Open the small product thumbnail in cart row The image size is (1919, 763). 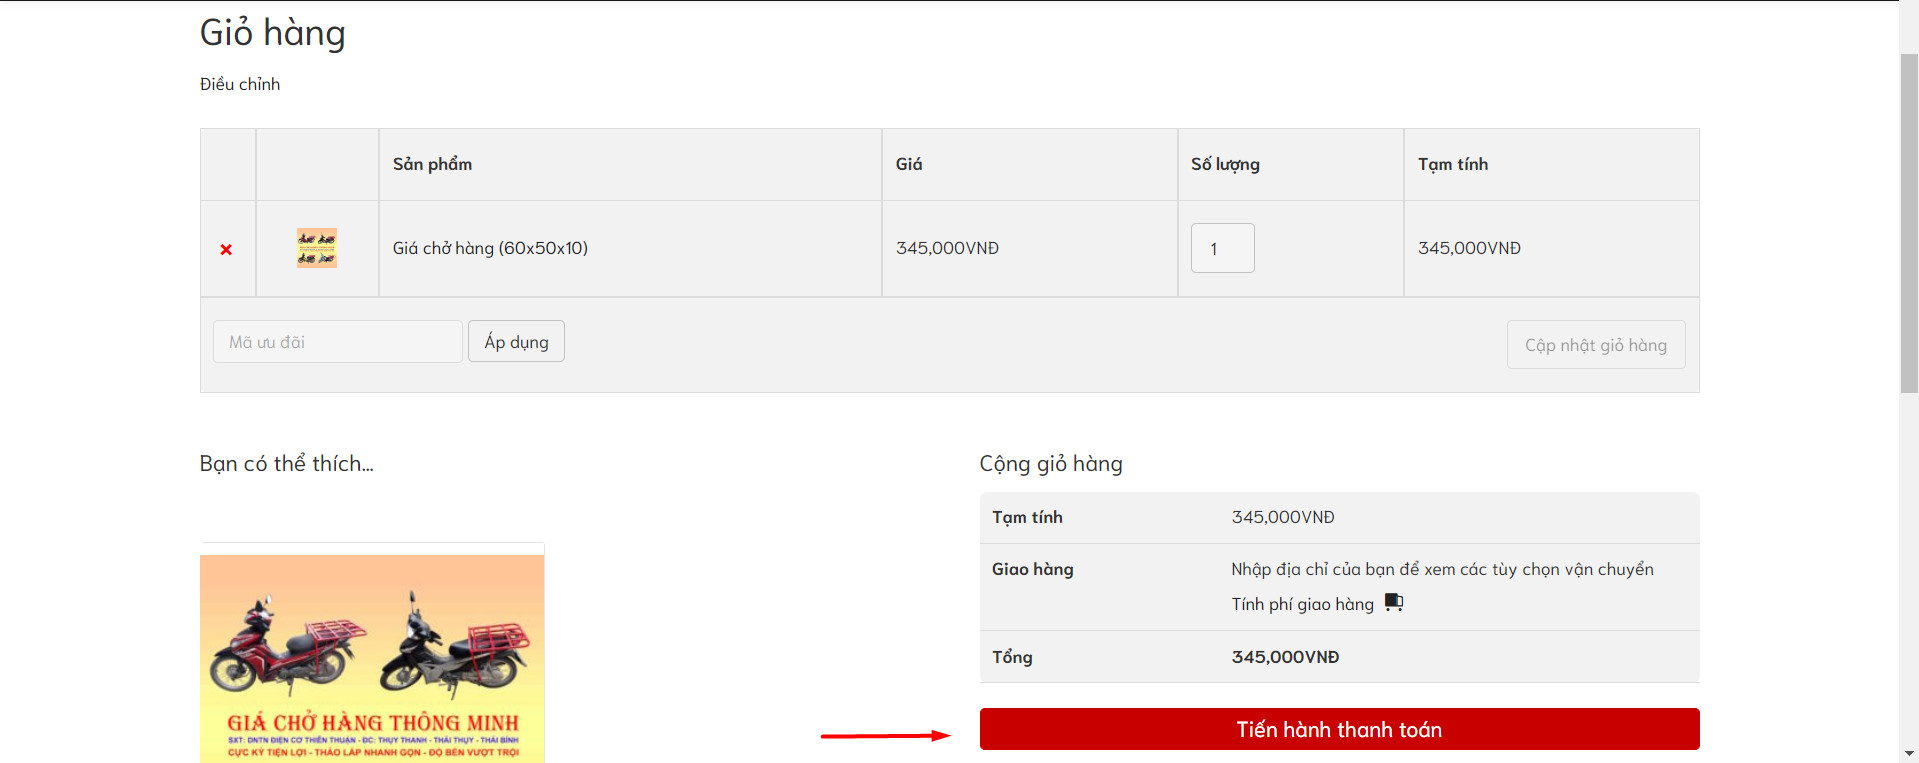pos(317,248)
